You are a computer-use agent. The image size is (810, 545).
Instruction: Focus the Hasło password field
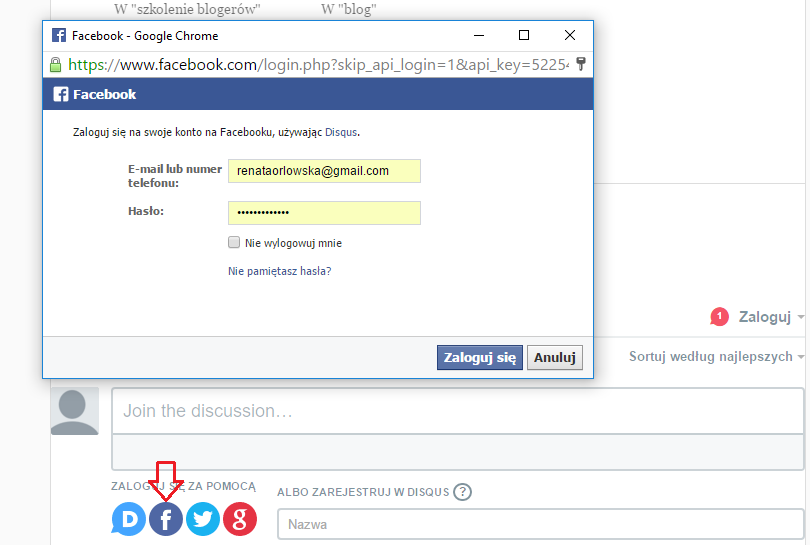(324, 213)
